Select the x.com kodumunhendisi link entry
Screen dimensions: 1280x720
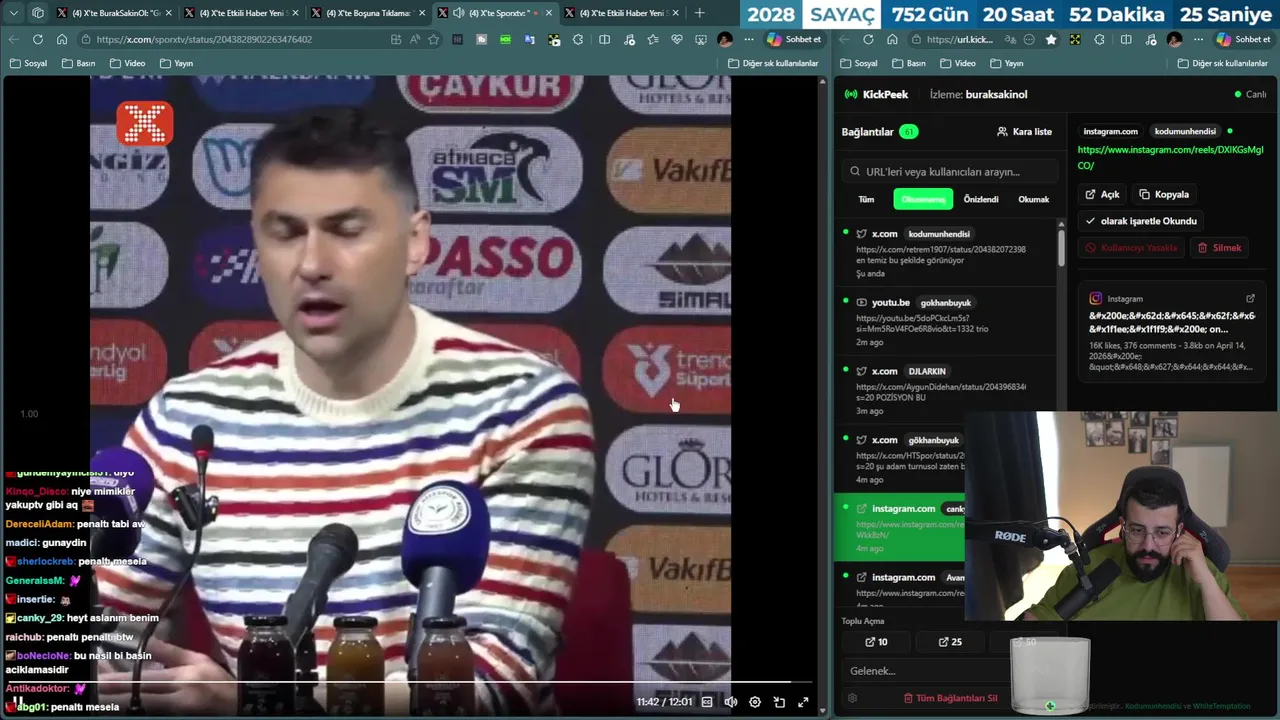945,253
